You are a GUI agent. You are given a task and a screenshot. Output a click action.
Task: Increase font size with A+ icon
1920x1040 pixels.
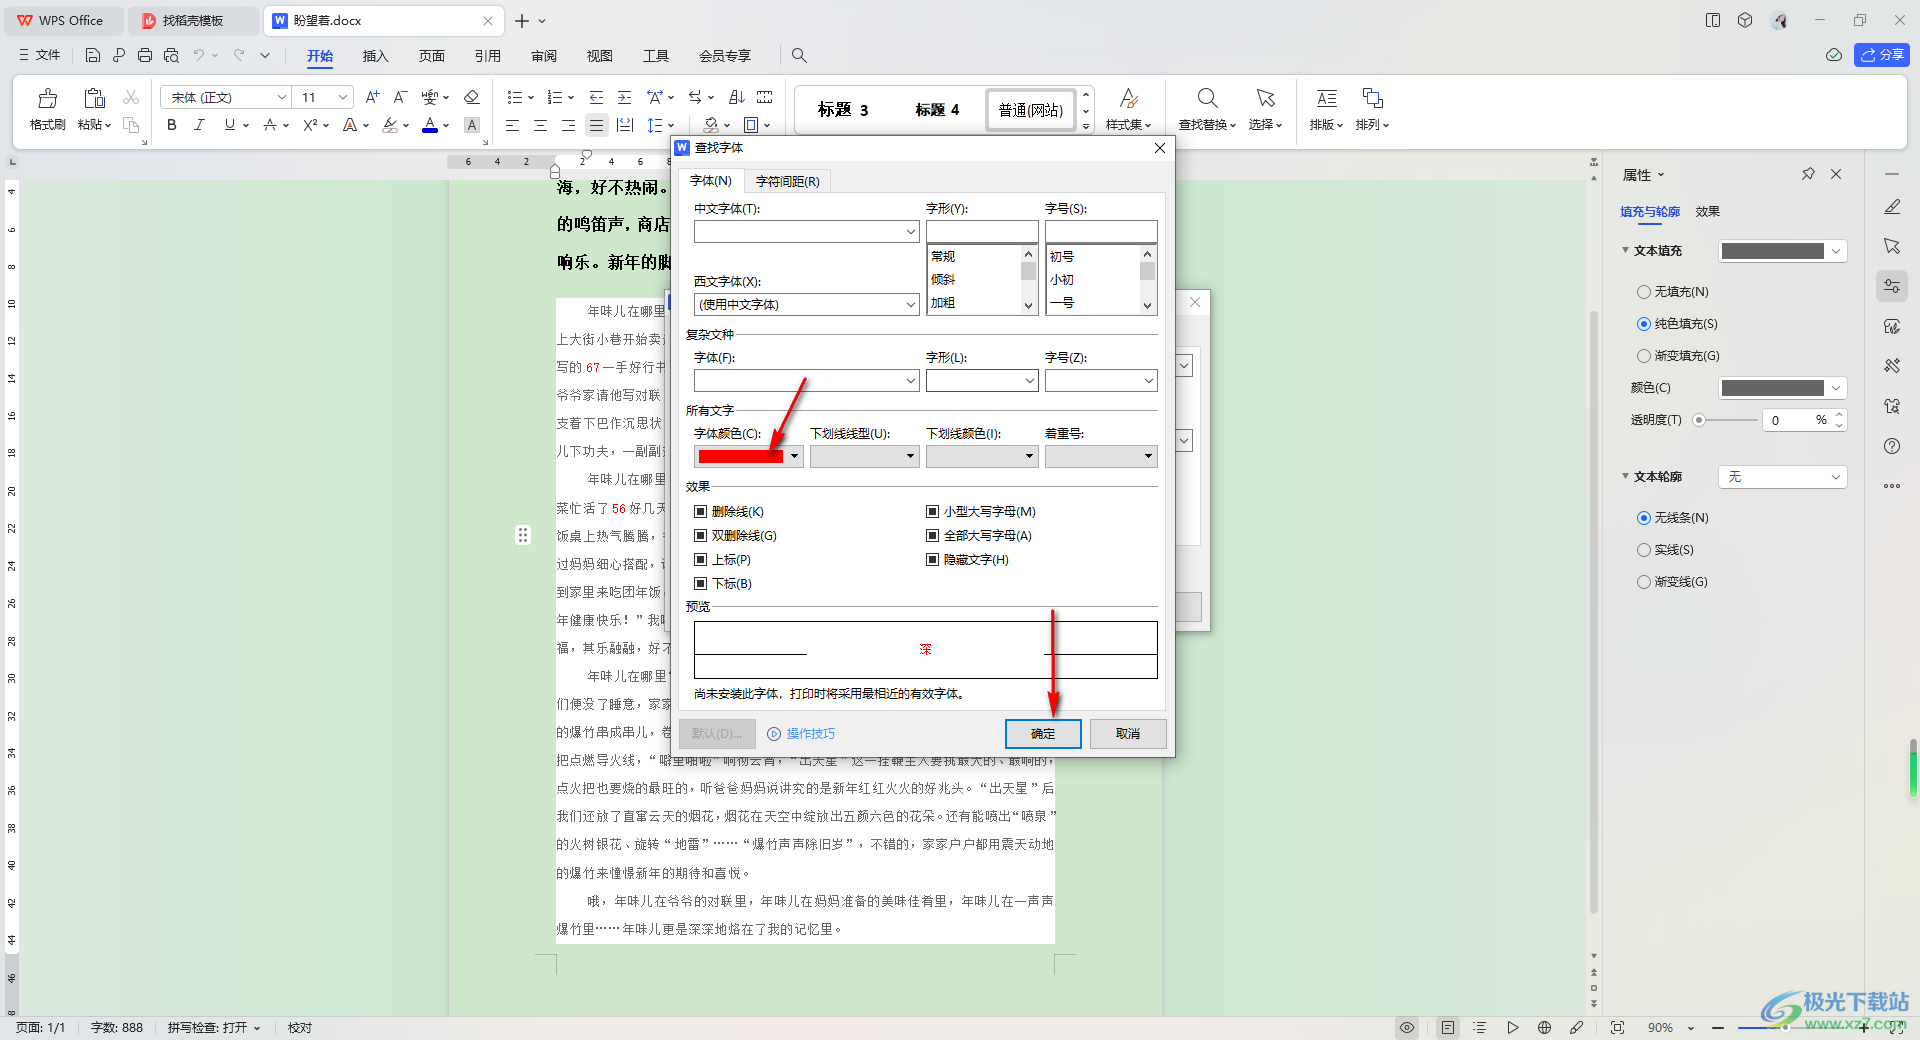click(372, 97)
